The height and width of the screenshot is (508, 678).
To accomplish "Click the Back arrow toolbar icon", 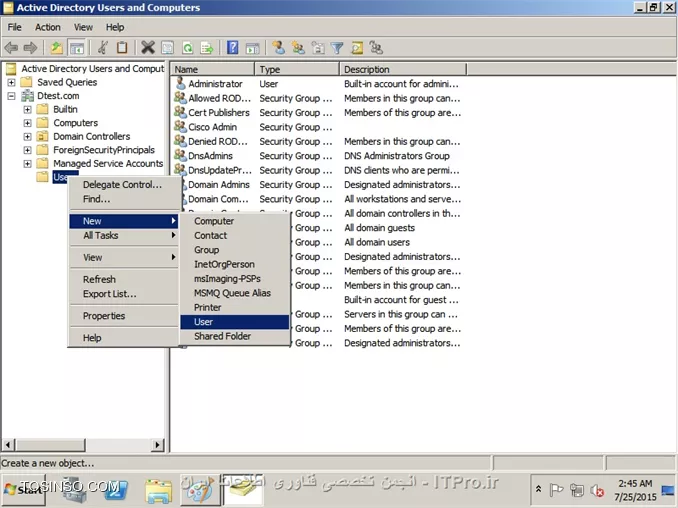I will coord(11,48).
